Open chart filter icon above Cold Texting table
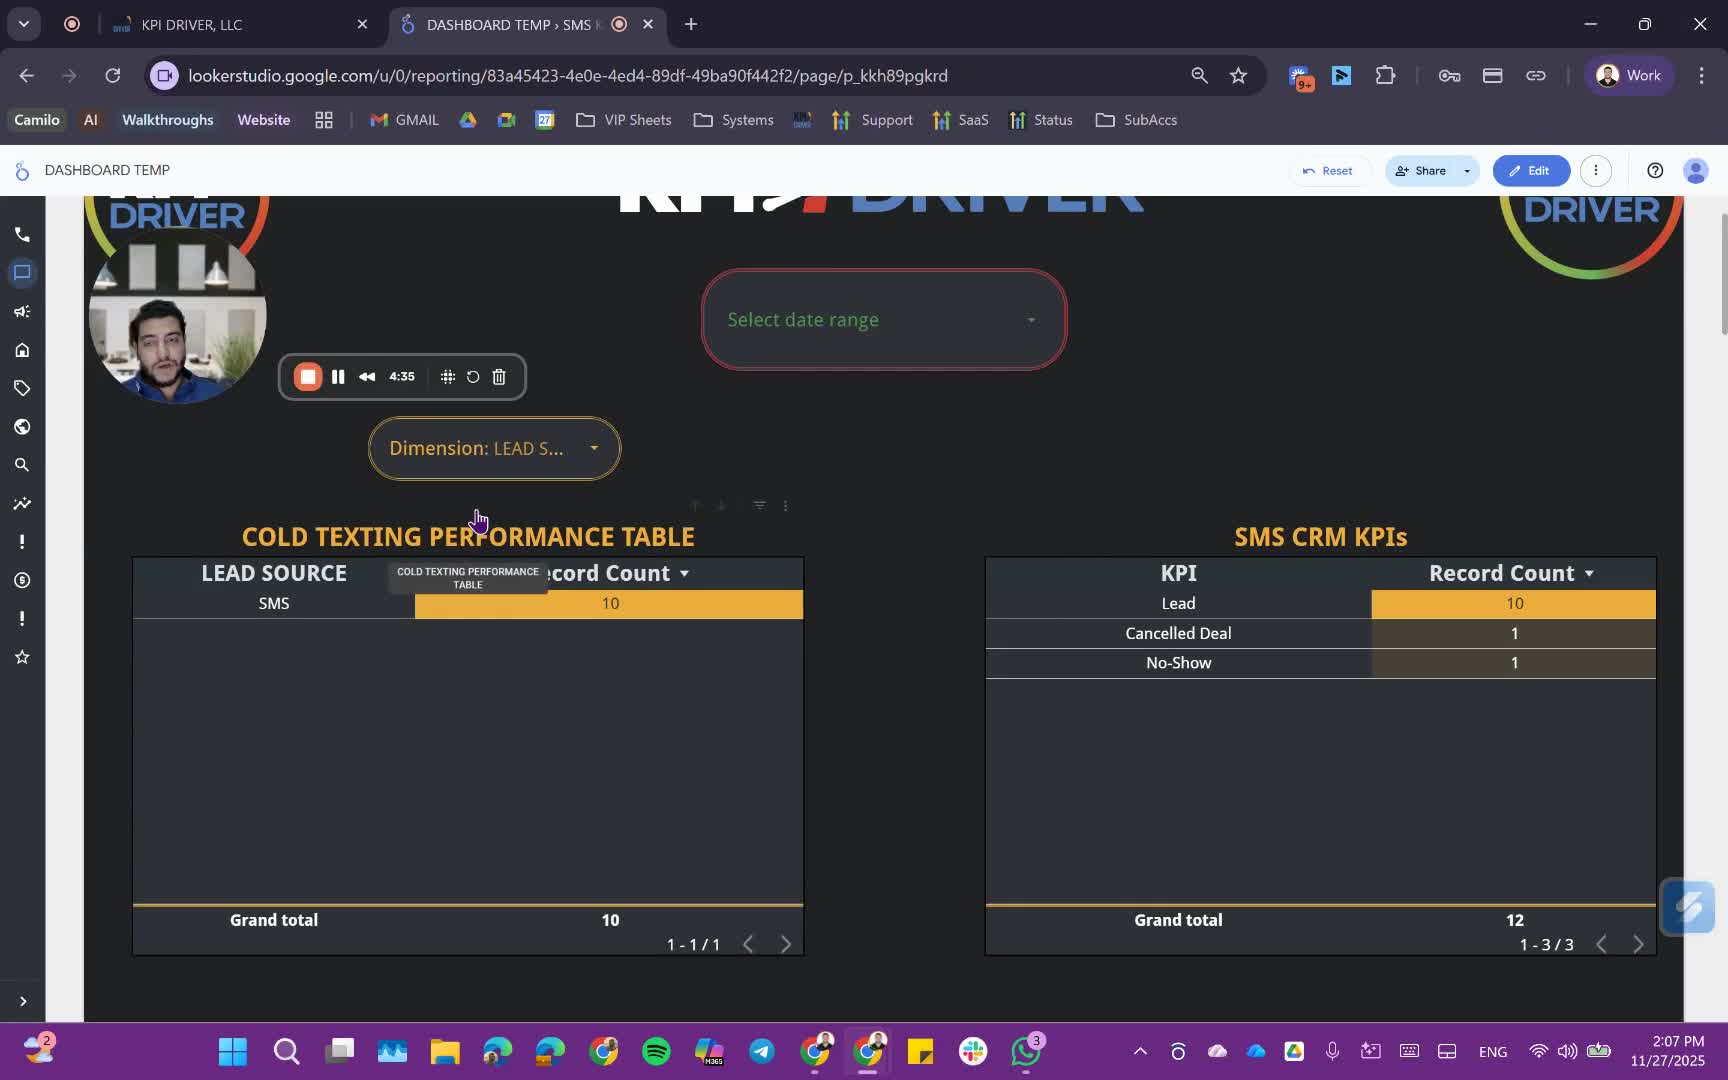This screenshot has width=1728, height=1080. pos(759,505)
